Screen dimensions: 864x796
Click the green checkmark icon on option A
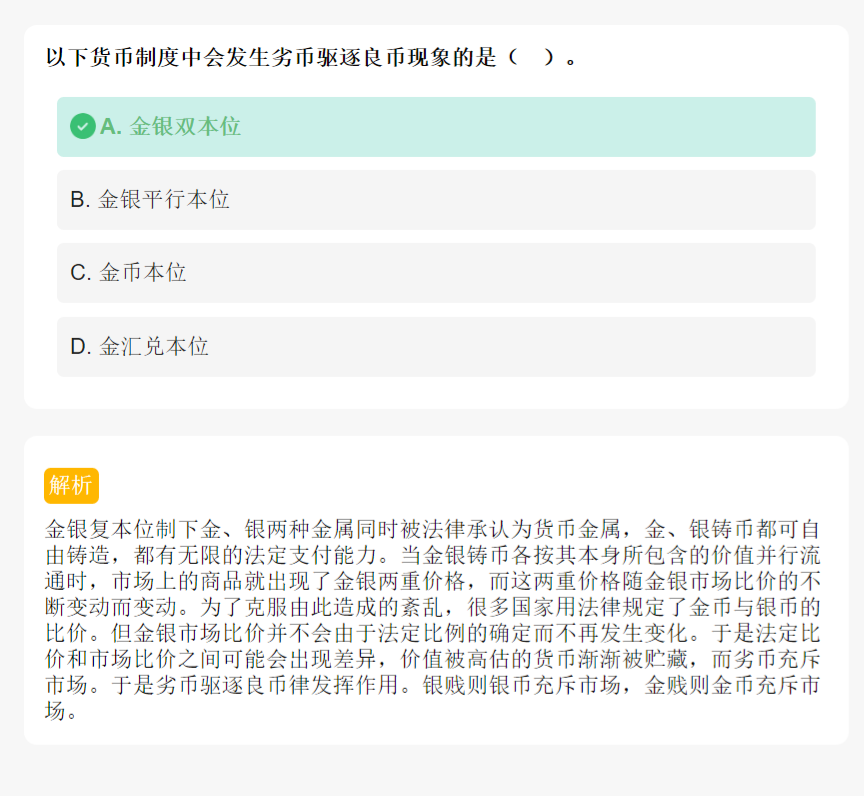click(83, 126)
